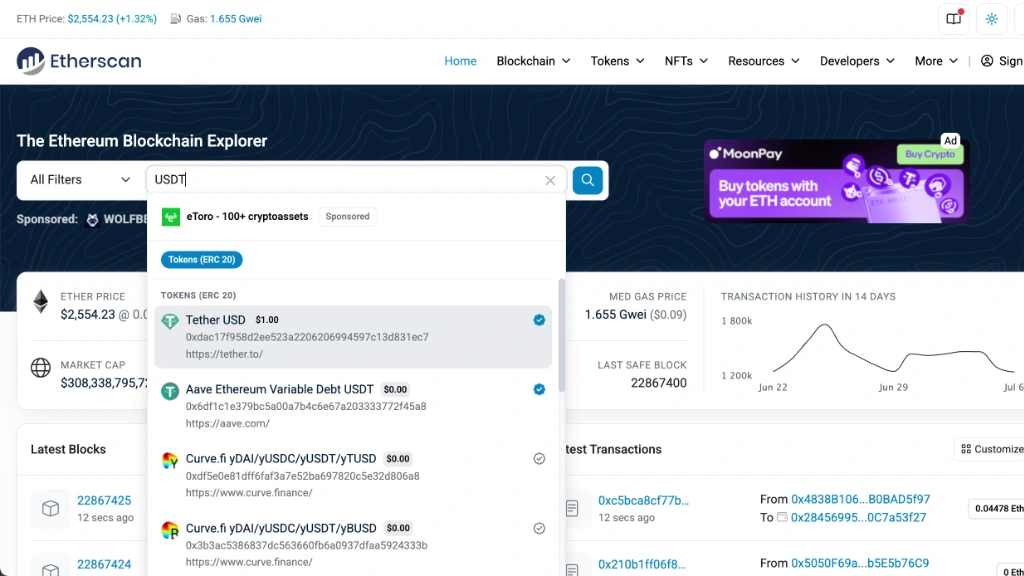The width and height of the screenshot is (1024, 576).
Task: Click the https://aave.com/ text
Action: pyautogui.click(x=227, y=423)
